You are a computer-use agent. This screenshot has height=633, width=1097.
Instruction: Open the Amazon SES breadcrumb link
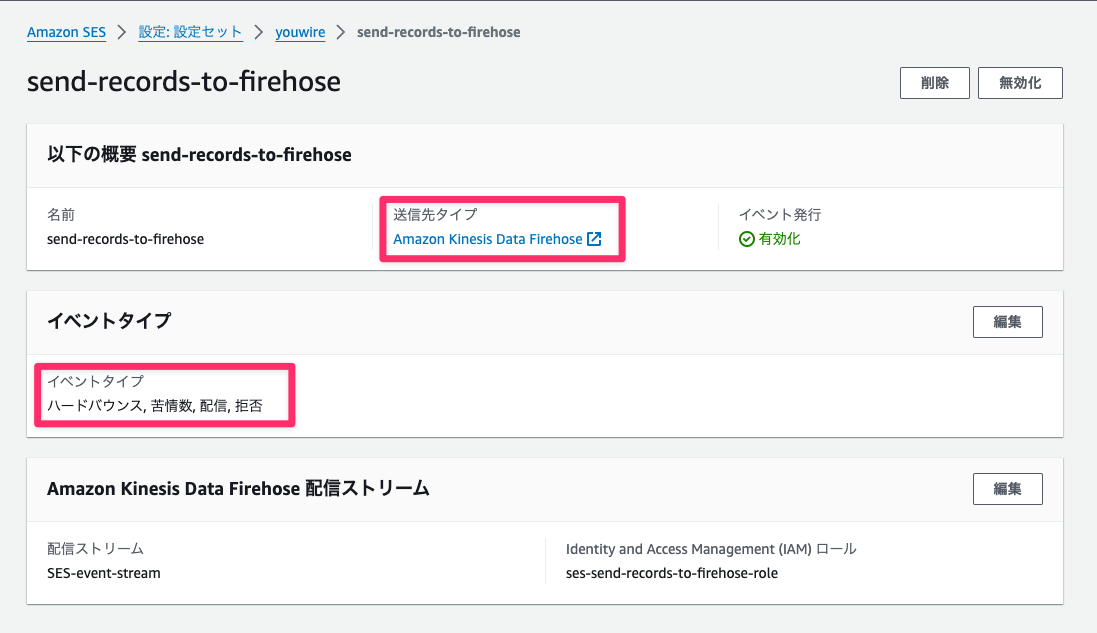click(x=66, y=32)
